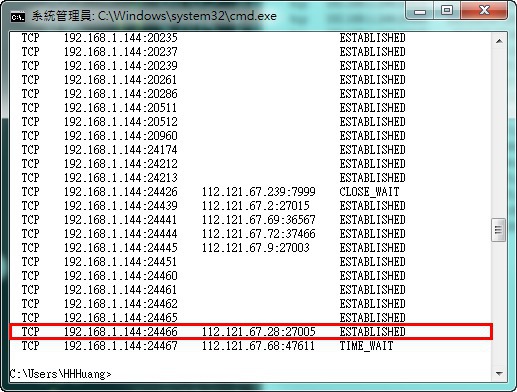Click remote address 112.121.67.9:27003

click(256, 248)
